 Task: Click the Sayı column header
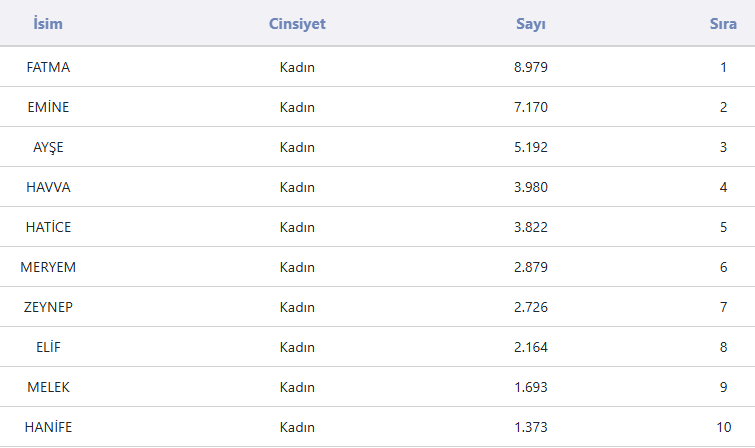[530, 24]
